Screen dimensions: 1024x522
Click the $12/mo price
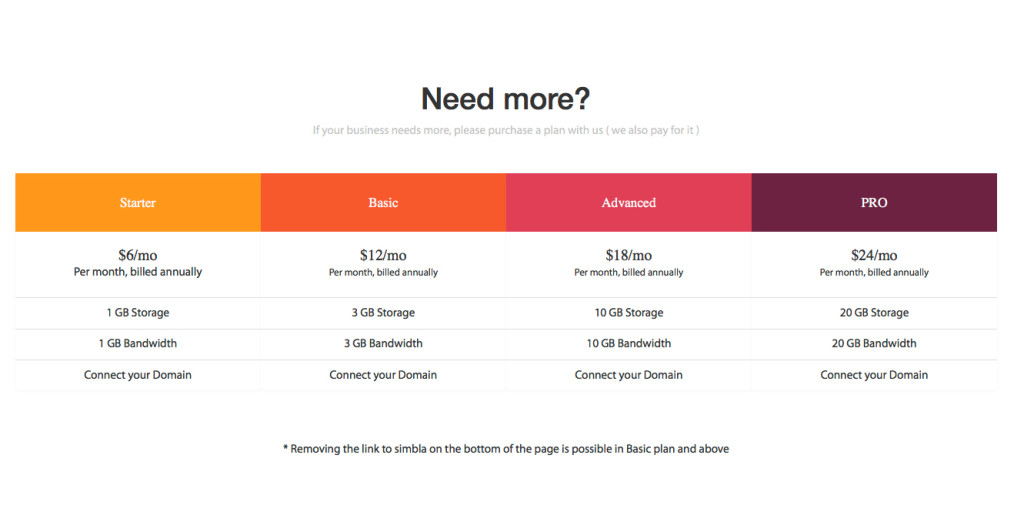tap(383, 255)
